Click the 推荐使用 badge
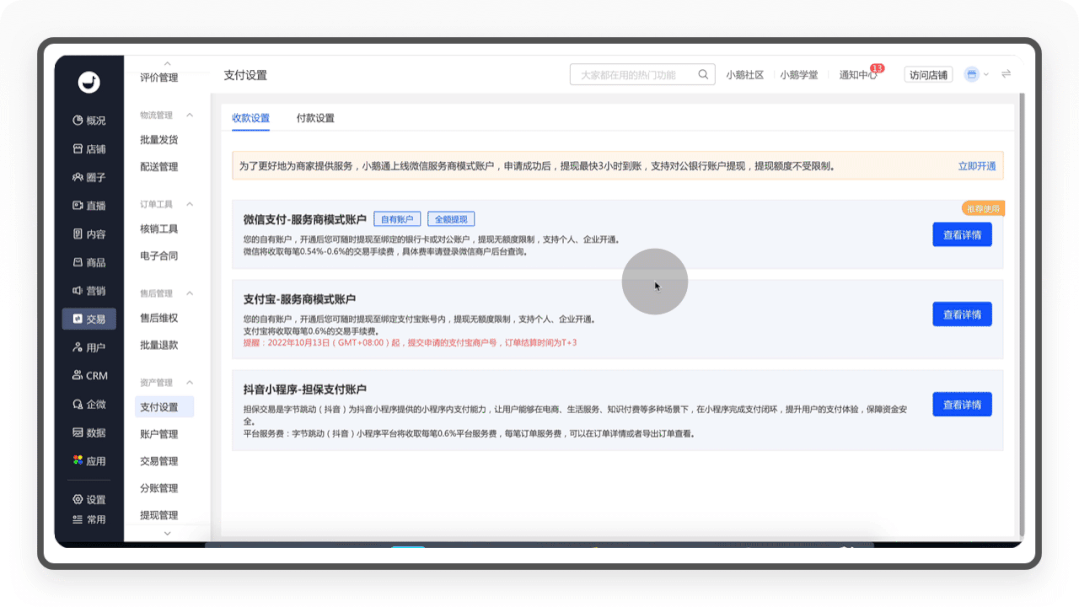 point(983,209)
